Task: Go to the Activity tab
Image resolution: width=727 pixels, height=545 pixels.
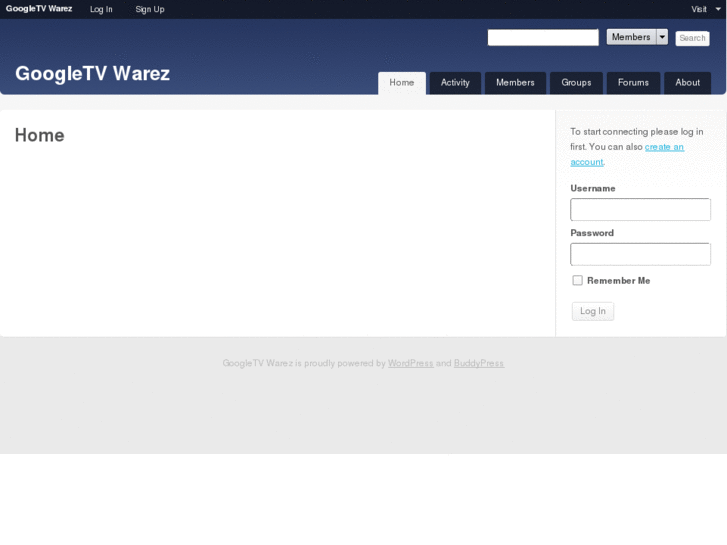Action: pos(455,83)
